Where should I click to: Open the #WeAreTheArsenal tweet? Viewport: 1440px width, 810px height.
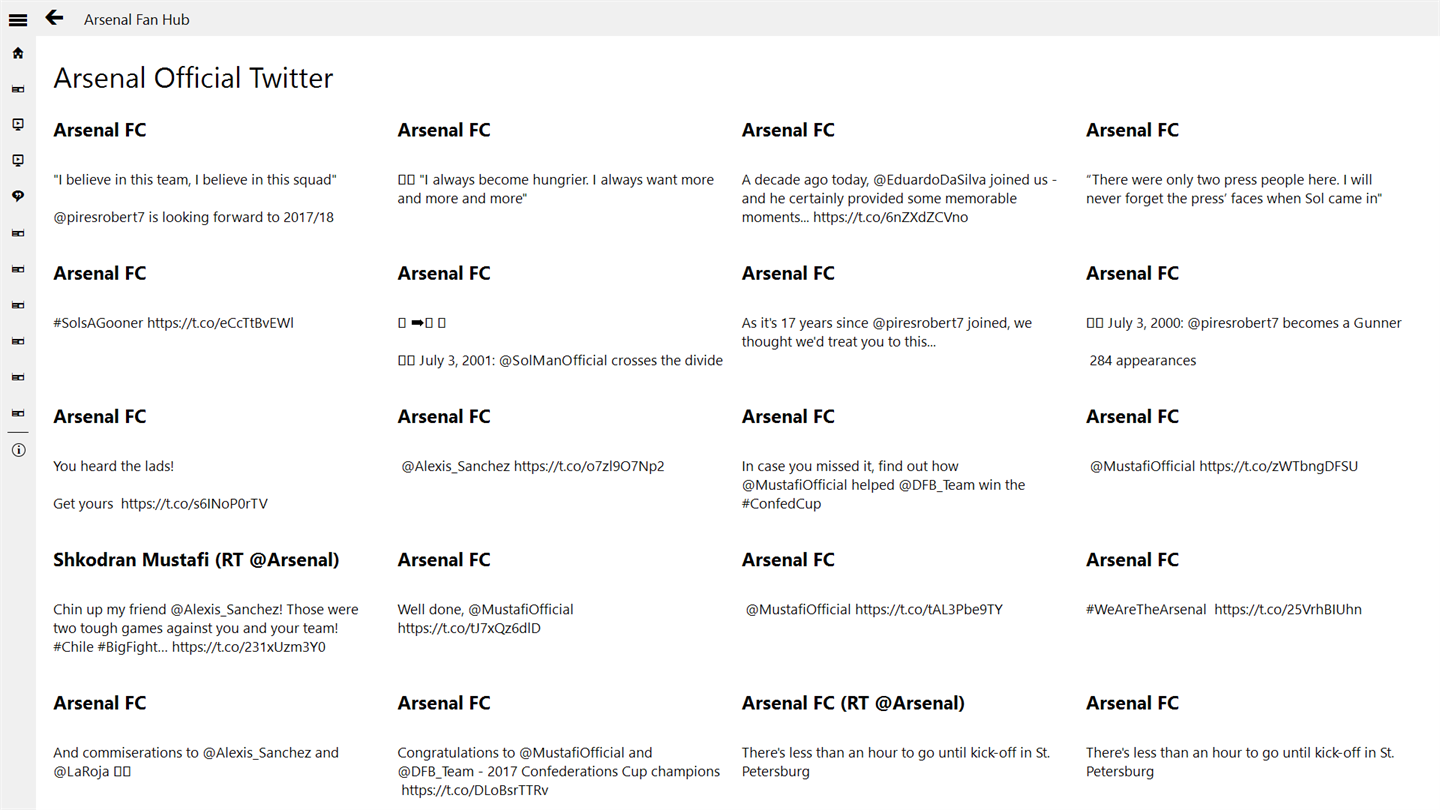[x=1223, y=609]
